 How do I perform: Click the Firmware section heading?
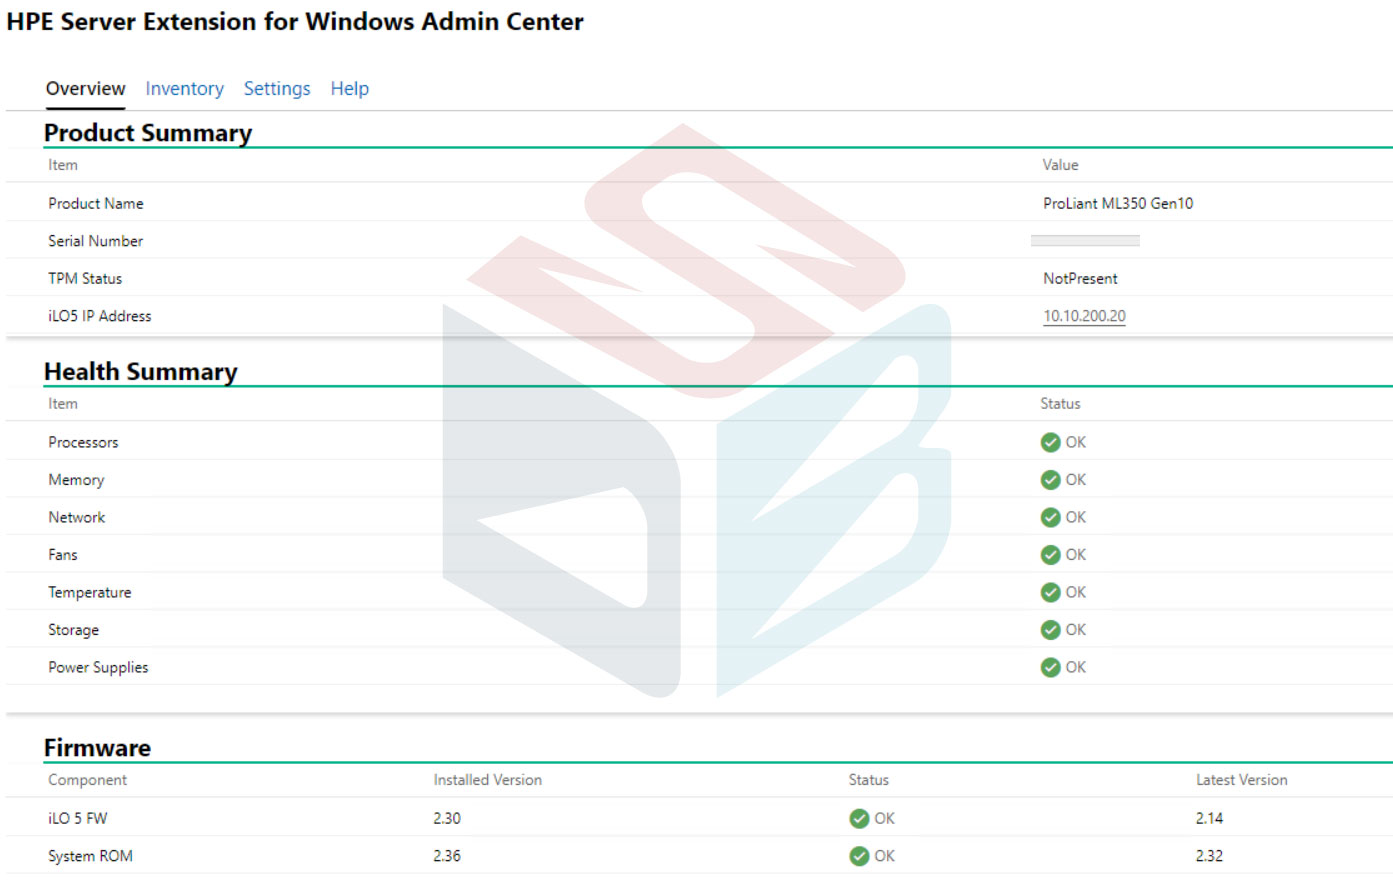coord(97,747)
